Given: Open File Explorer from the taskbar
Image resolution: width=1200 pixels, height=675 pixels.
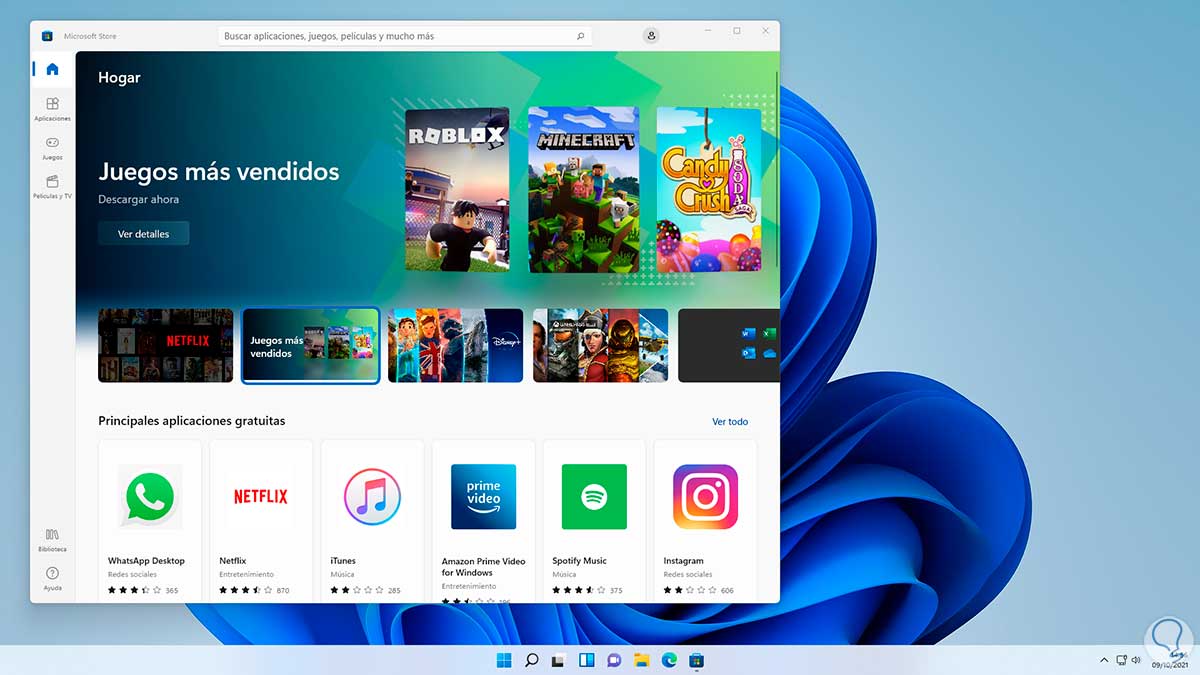Looking at the screenshot, I should [642, 660].
